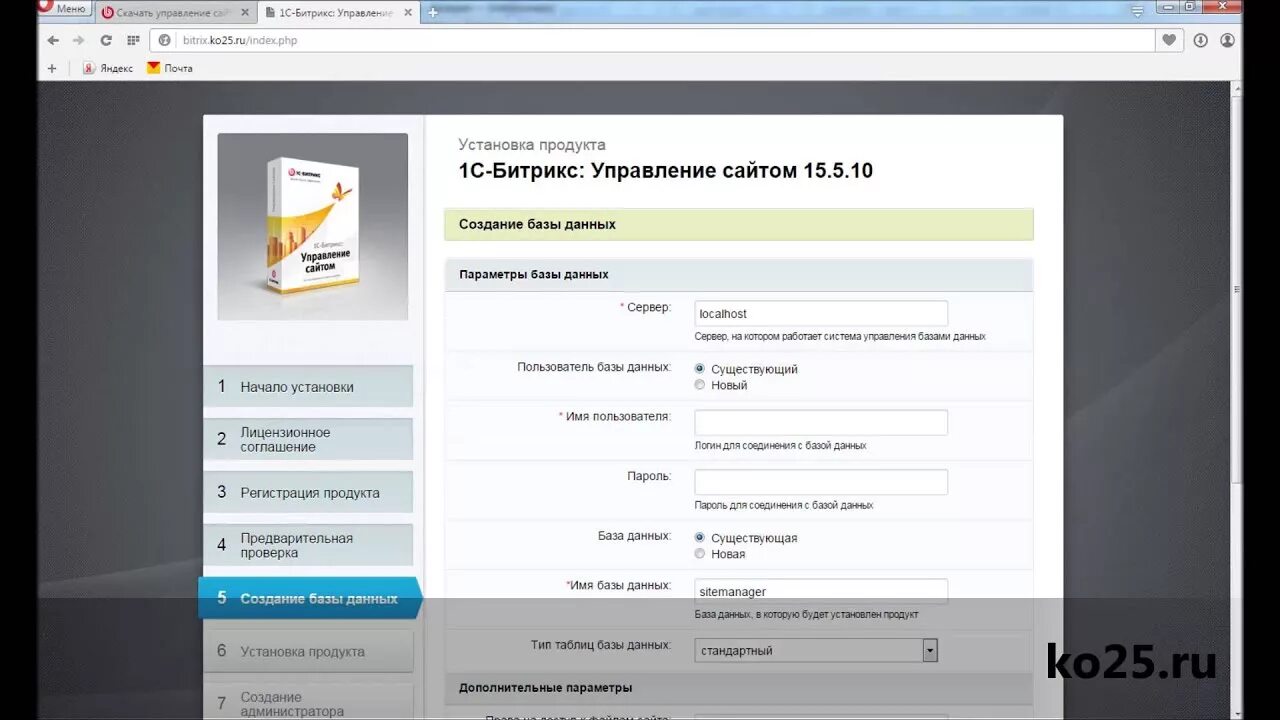Click the Дополнительные параметры heading
Screen dimensions: 1280x720
click(546, 688)
